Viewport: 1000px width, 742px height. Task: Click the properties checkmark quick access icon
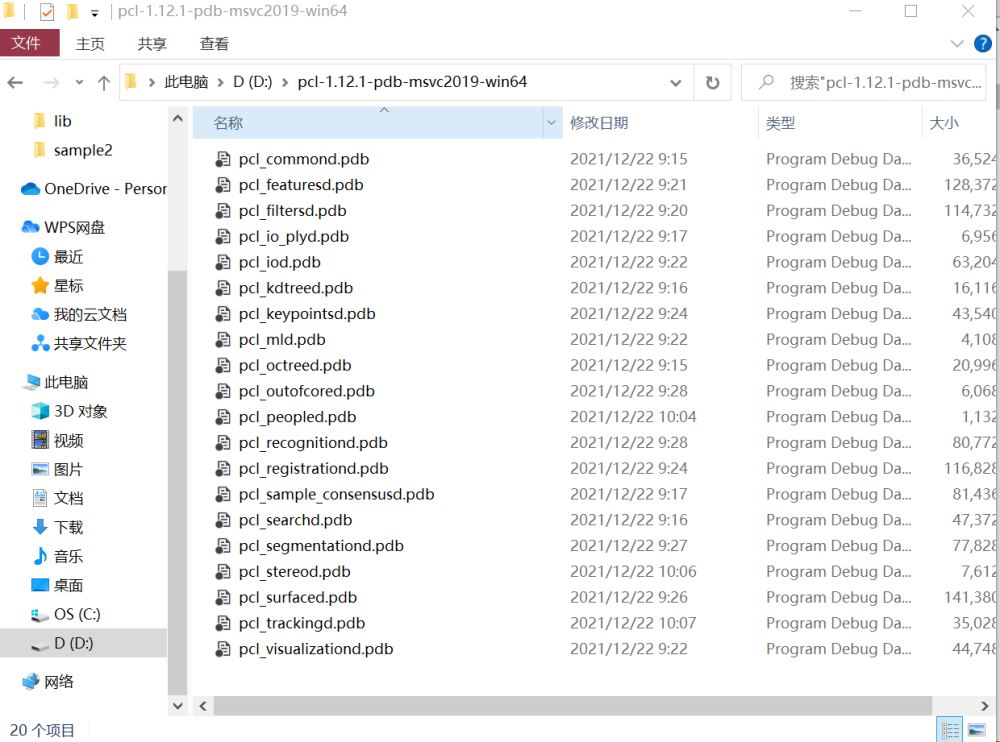tap(47, 11)
